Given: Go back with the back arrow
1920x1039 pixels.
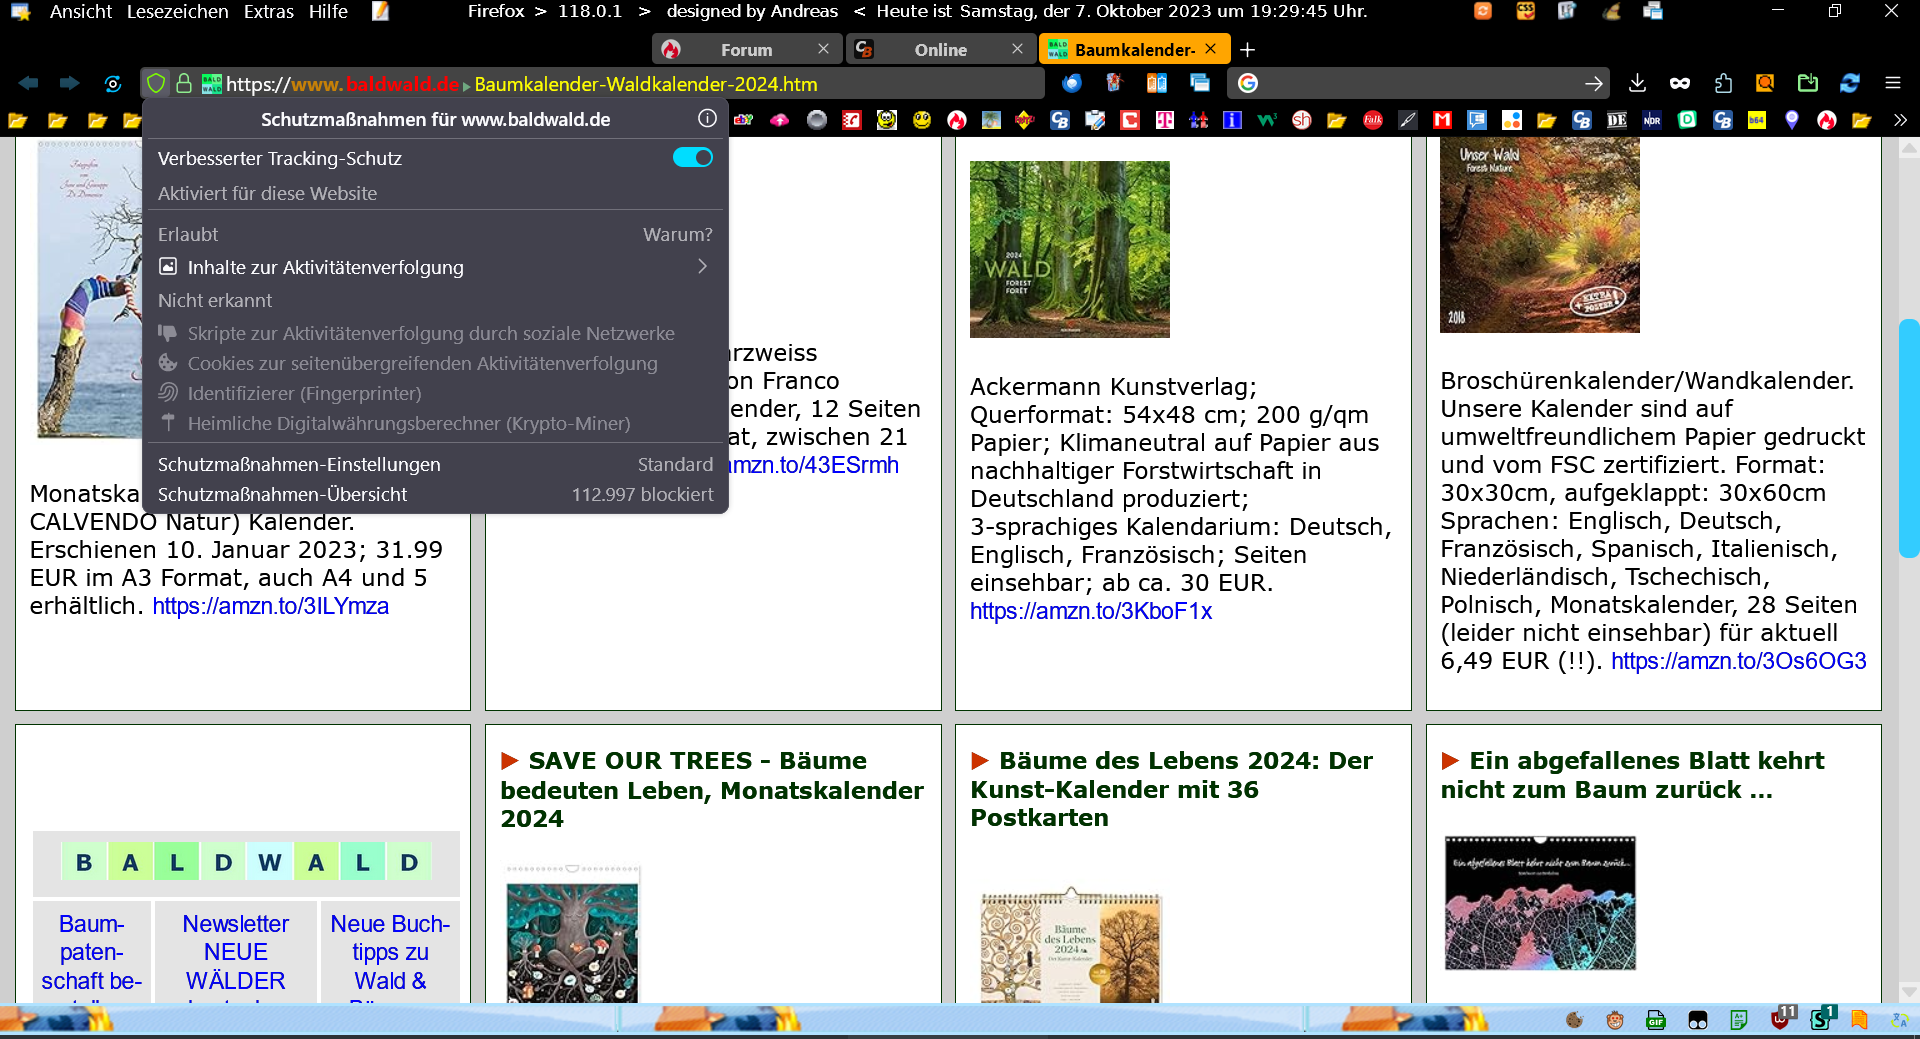Looking at the screenshot, I should click(28, 84).
